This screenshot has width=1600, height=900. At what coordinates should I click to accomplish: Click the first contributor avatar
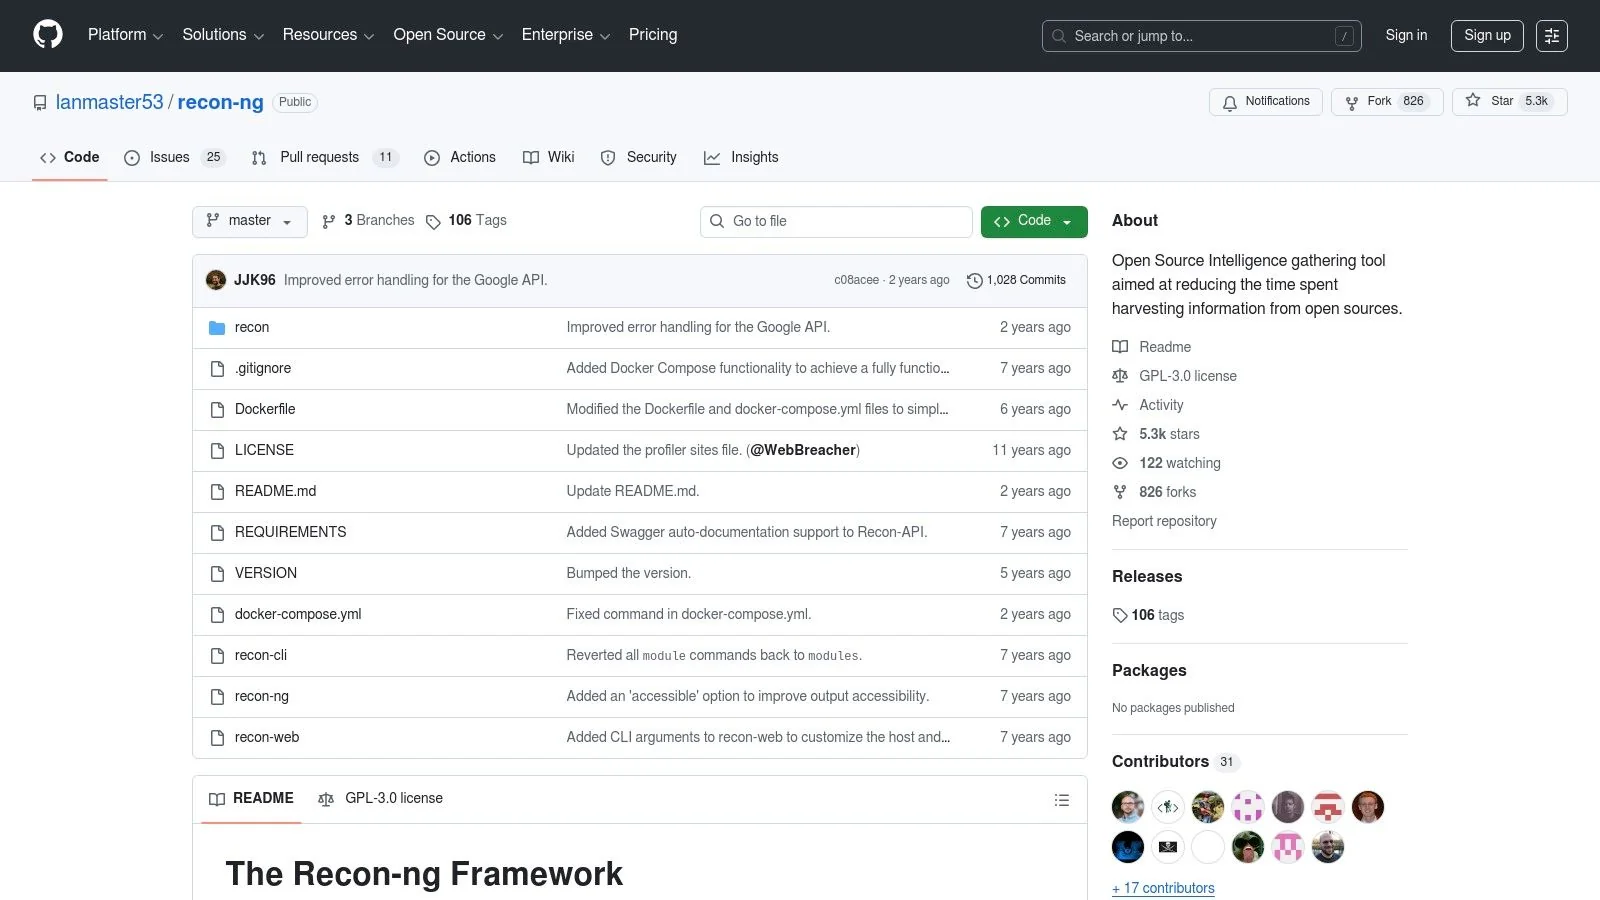tap(1128, 807)
